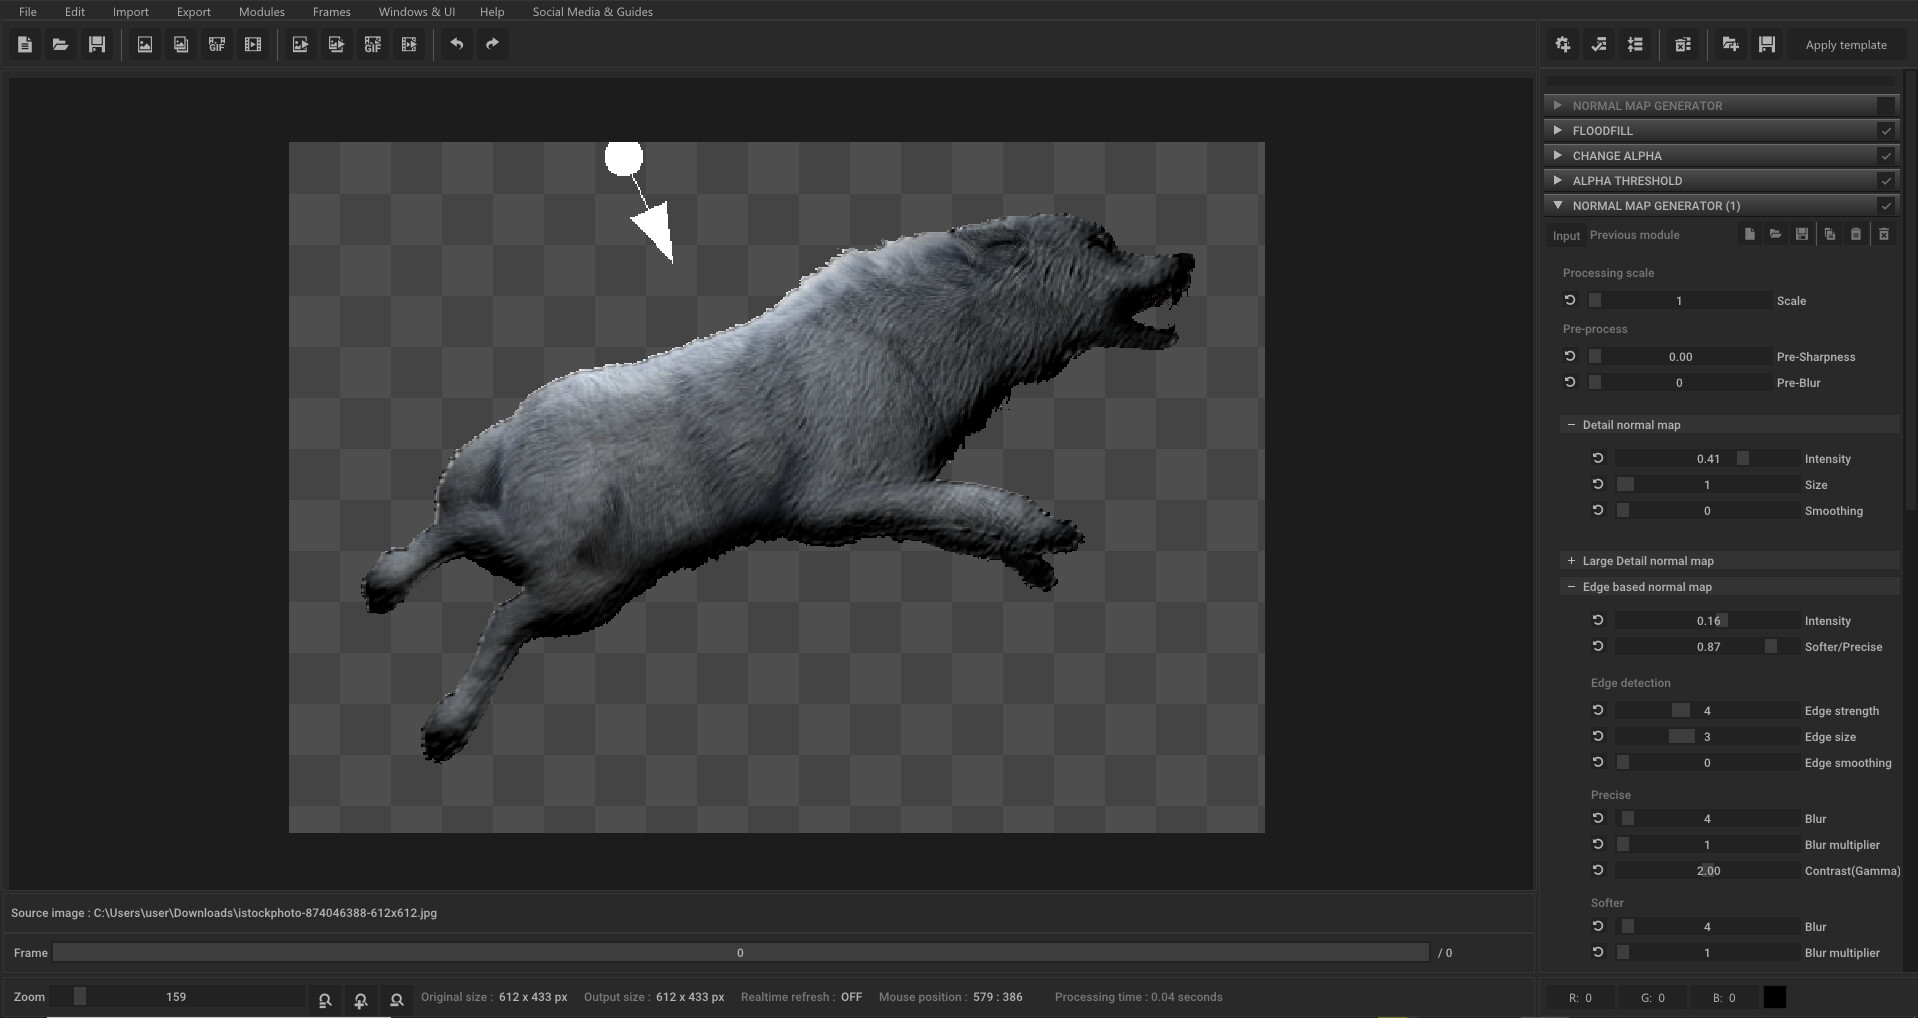
Task: Collapse the NORMAL MAP GENERATOR (1) module
Action: (1558, 205)
